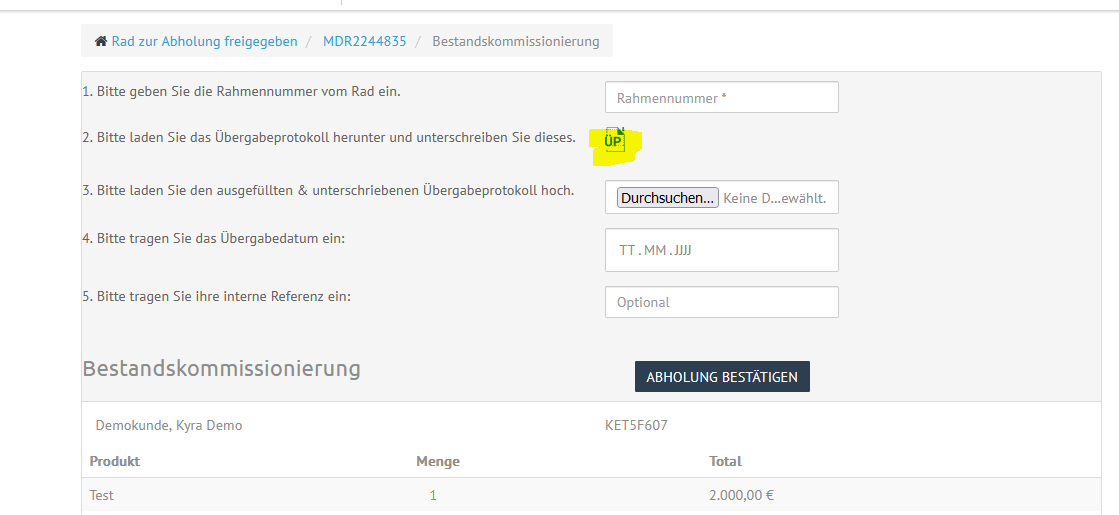This screenshot has width=1119, height=515.
Task: Click the Produkt column header
Action: coord(115,461)
